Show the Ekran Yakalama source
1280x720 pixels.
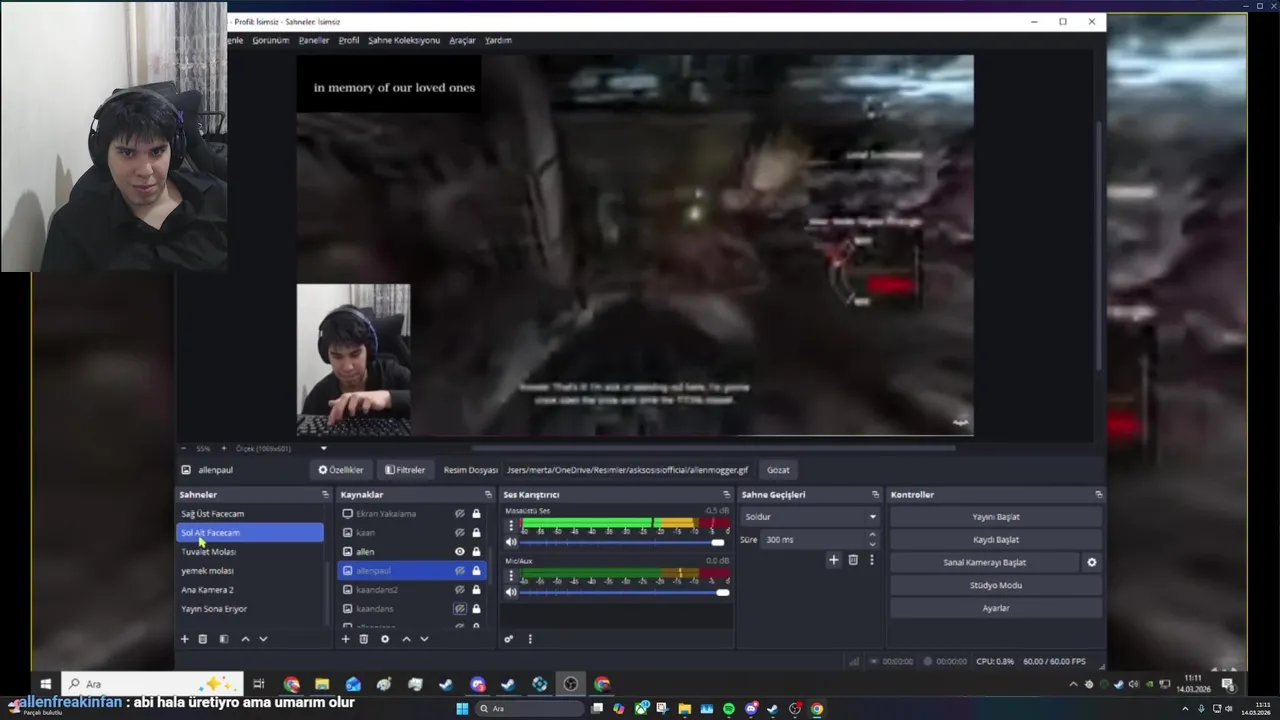(460, 514)
